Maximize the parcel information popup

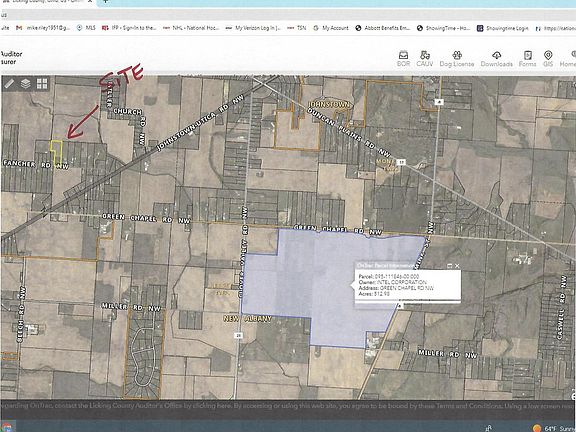(x=449, y=266)
